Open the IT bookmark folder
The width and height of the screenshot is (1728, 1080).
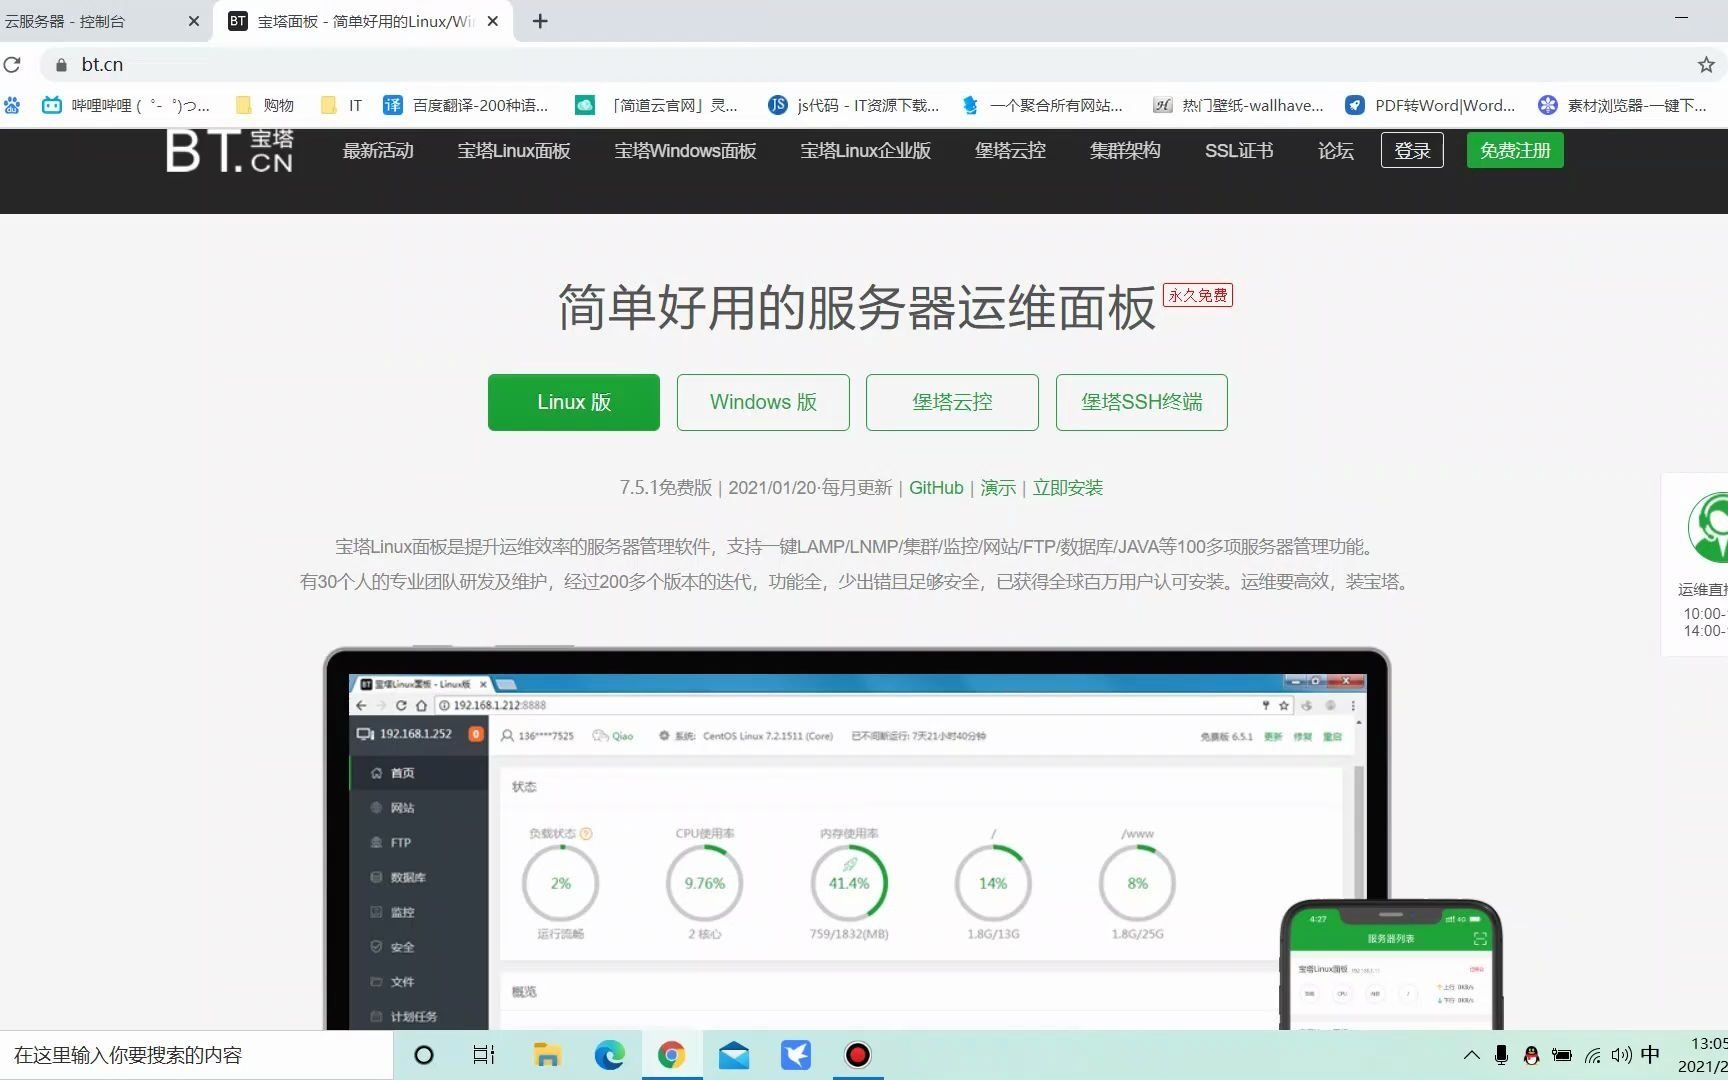tap(341, 105)
